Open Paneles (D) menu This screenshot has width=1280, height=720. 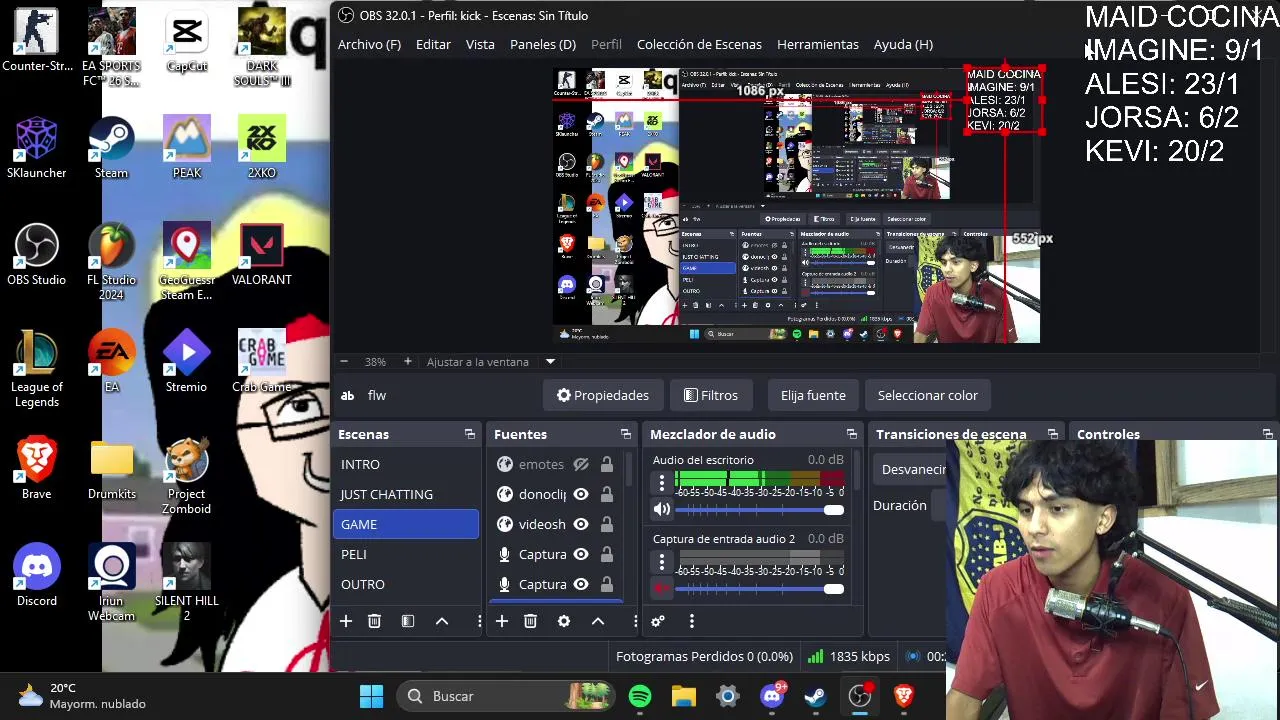pos(543,44)
